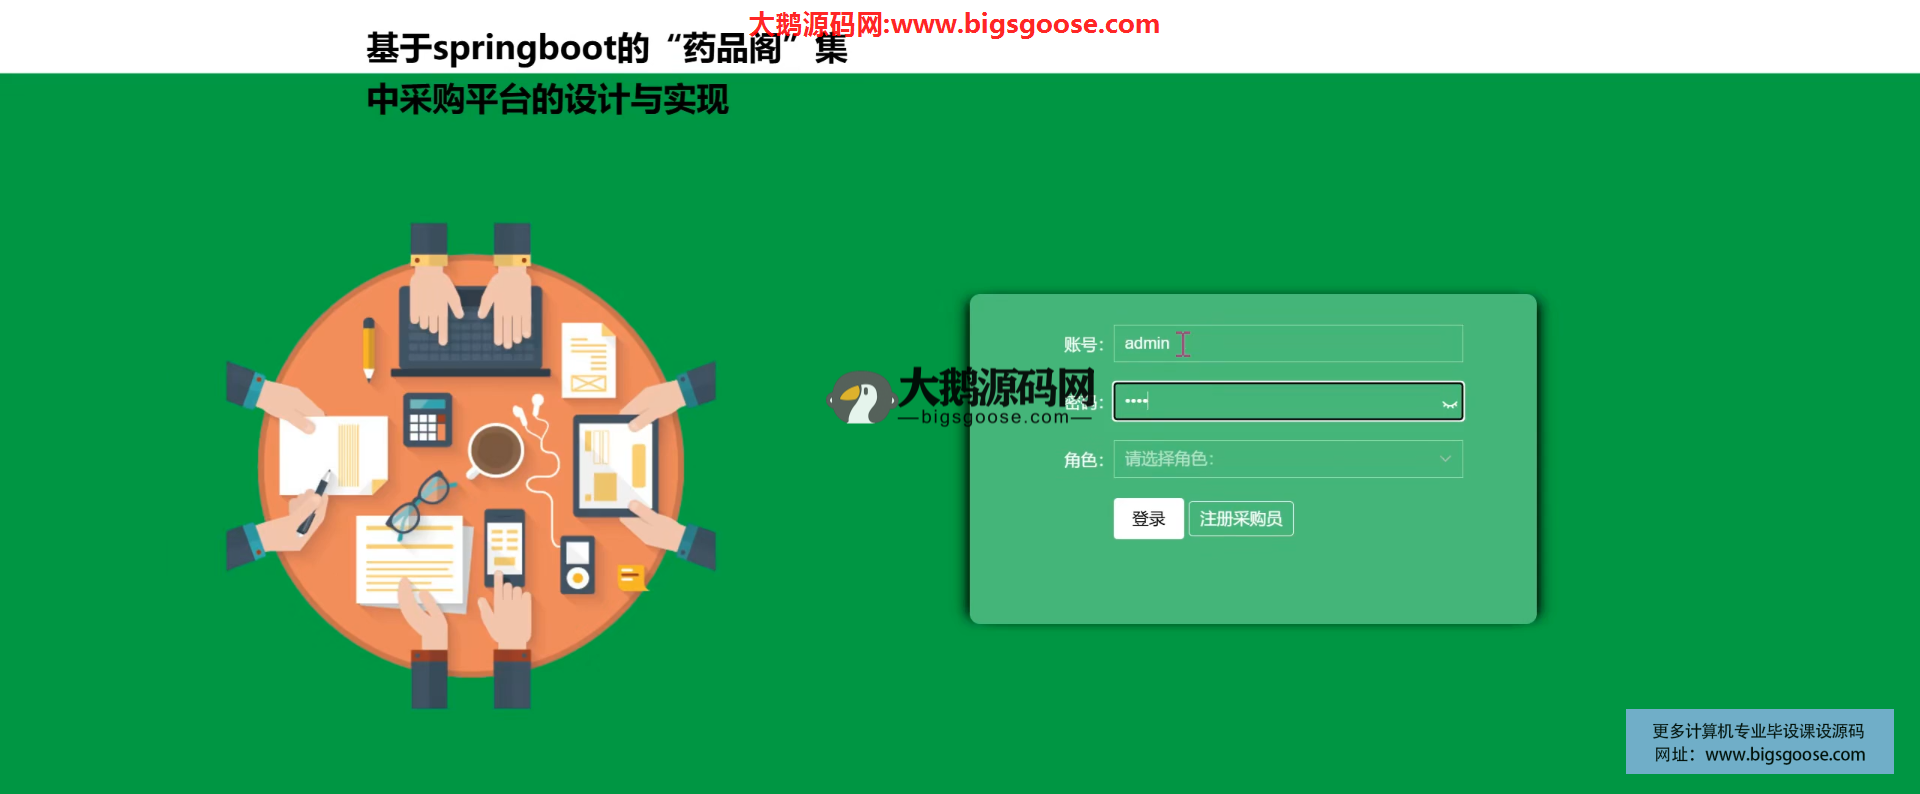Viewport: 1920px width, 794px height.
Task: Click the bottom-right 更多计算机专业毕设课设源码 banner
Action: click(x=1759, y=742)
